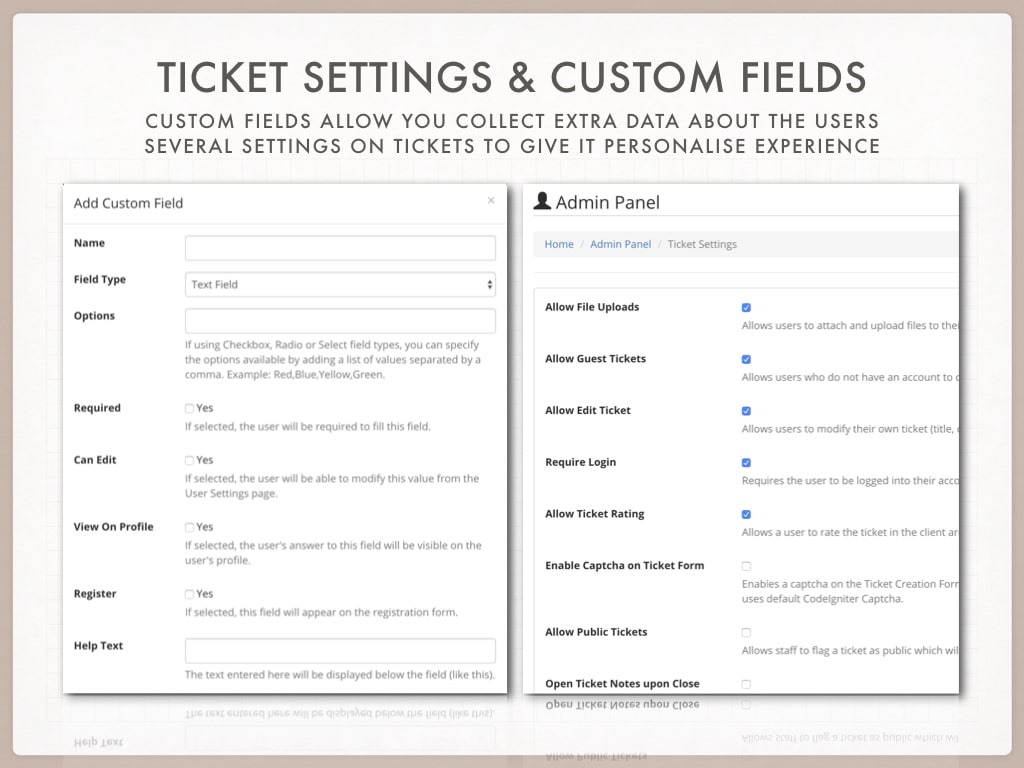Screen dimensions: 1024x768
Task: Click the Help Text input field
Action: tap(340, 651)
